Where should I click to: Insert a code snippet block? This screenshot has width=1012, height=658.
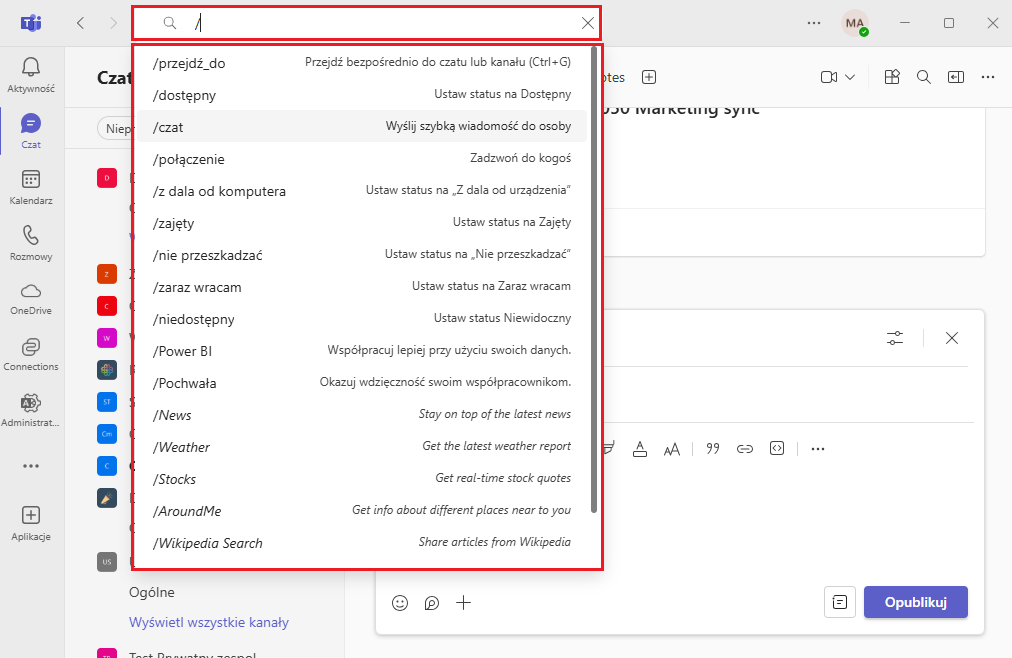[x=777, y=449]
